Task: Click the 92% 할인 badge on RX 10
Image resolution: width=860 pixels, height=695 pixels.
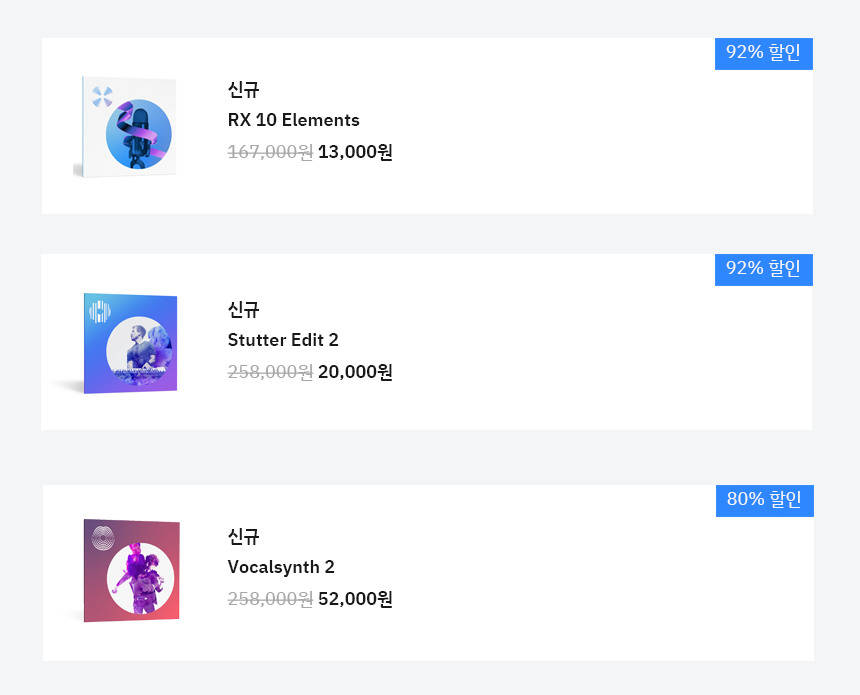Action: [x=763, y=53]
